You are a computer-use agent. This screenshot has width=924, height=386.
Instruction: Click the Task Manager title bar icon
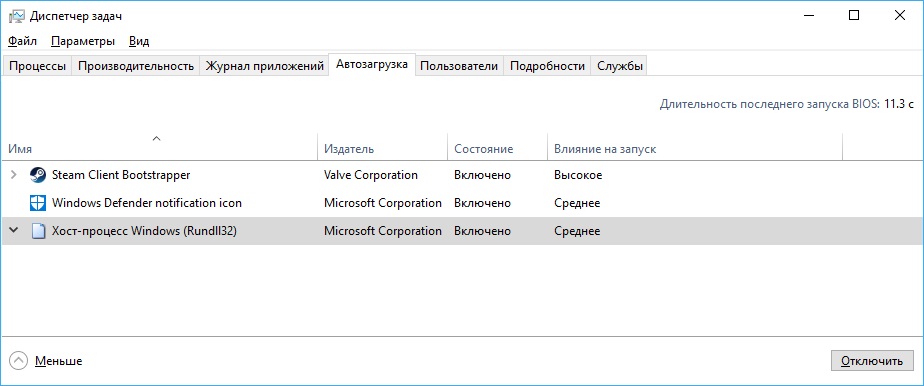(16, 16)
